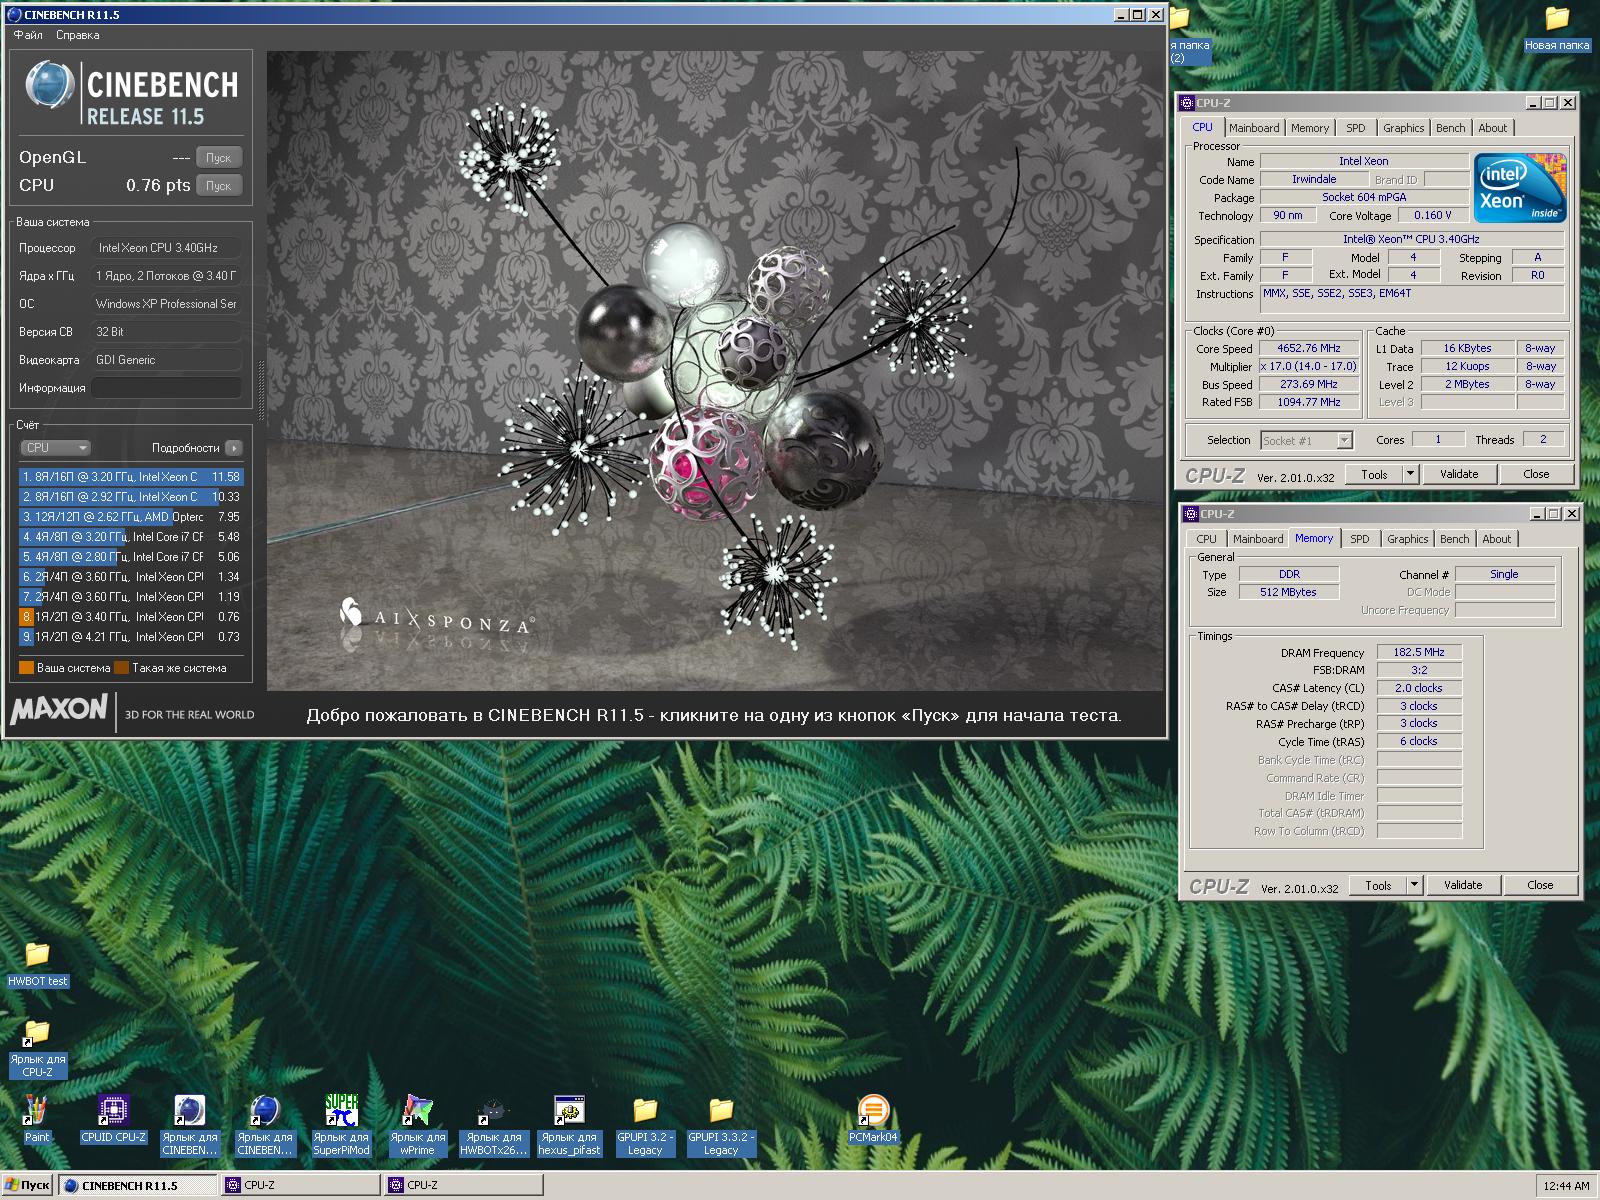Click the Информация input field in Cinebench
The height and width of the screenshot is (1200, 1600).
(x=167, y=388)
